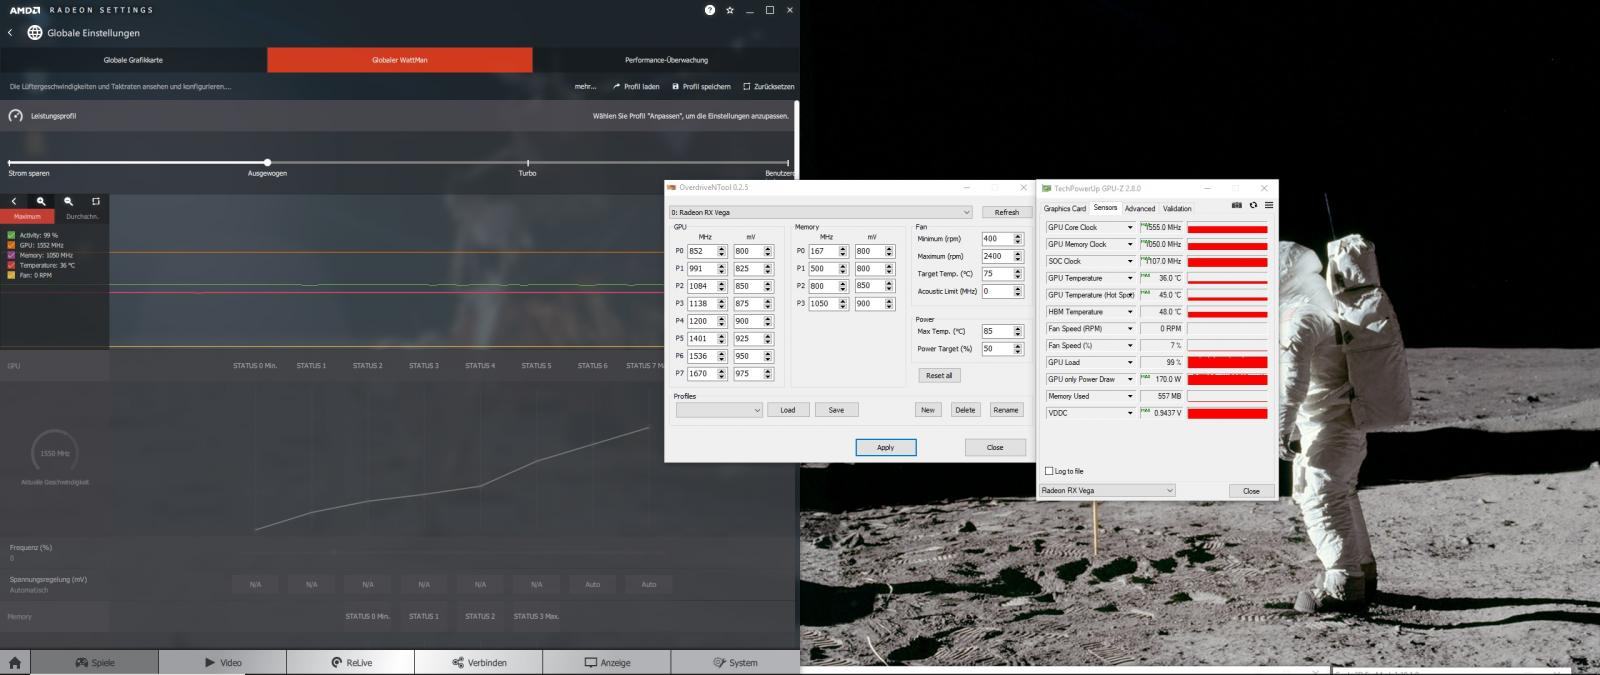Screen dimensions: 1600x675
Task: Select the Durchschn. graph mode
Action: pyautogui.click(x=82, y=216)
